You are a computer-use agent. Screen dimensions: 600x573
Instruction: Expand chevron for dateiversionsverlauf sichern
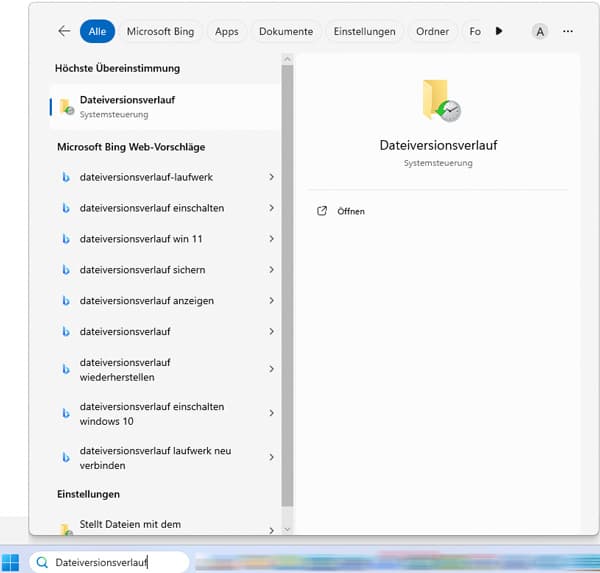pos(271,270)
